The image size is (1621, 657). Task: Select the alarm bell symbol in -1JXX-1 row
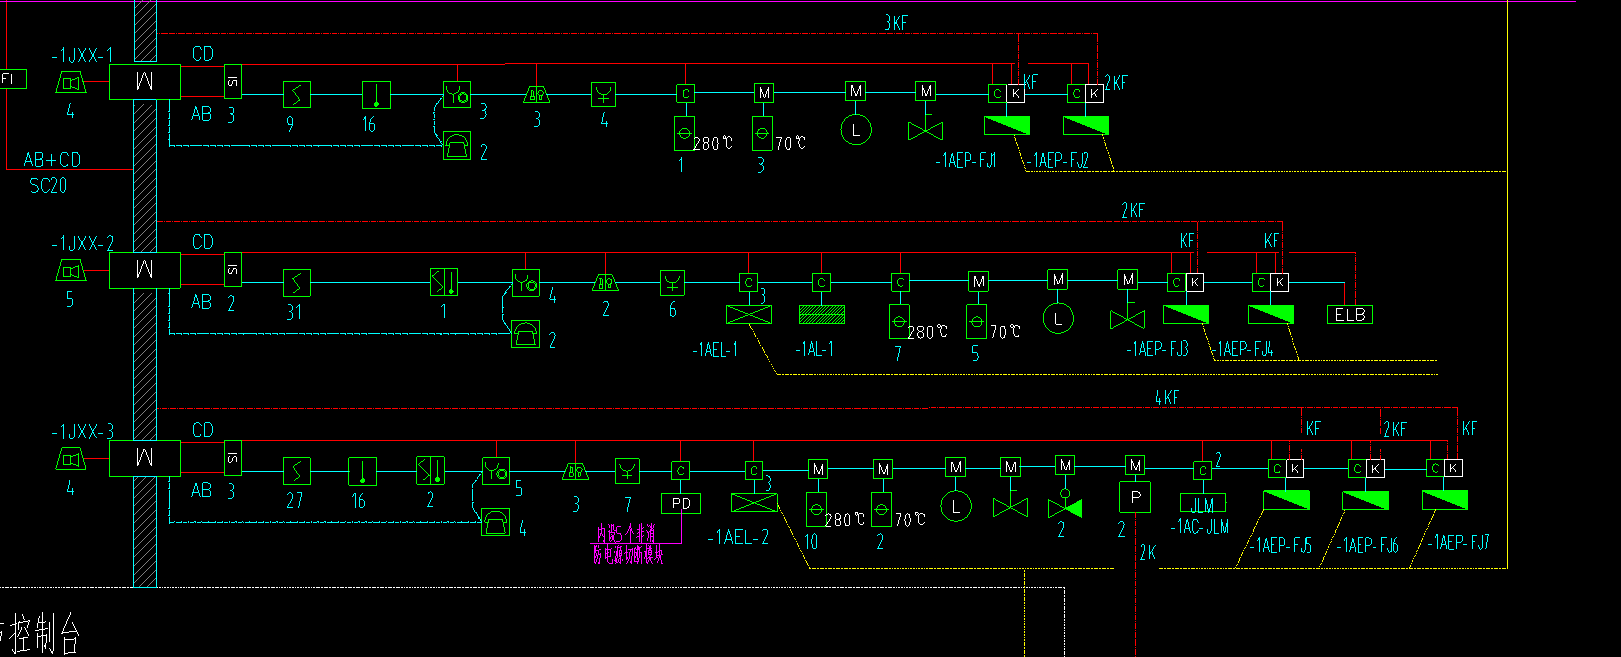coord(537,94)
